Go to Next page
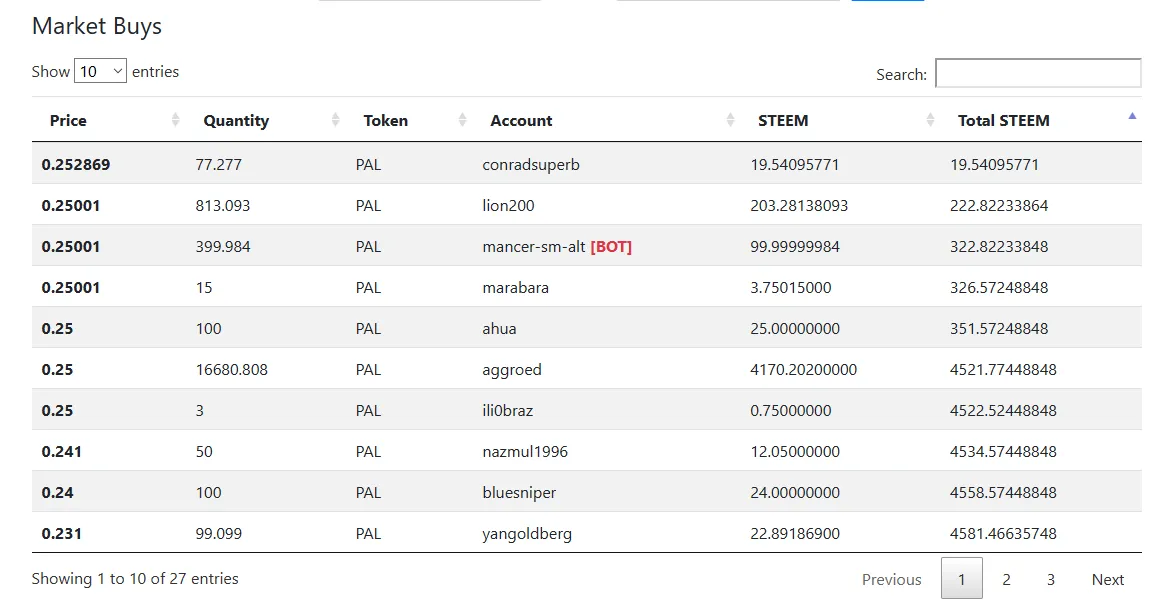Viewport: 1169px width, 615px height. click(1108, 579)
